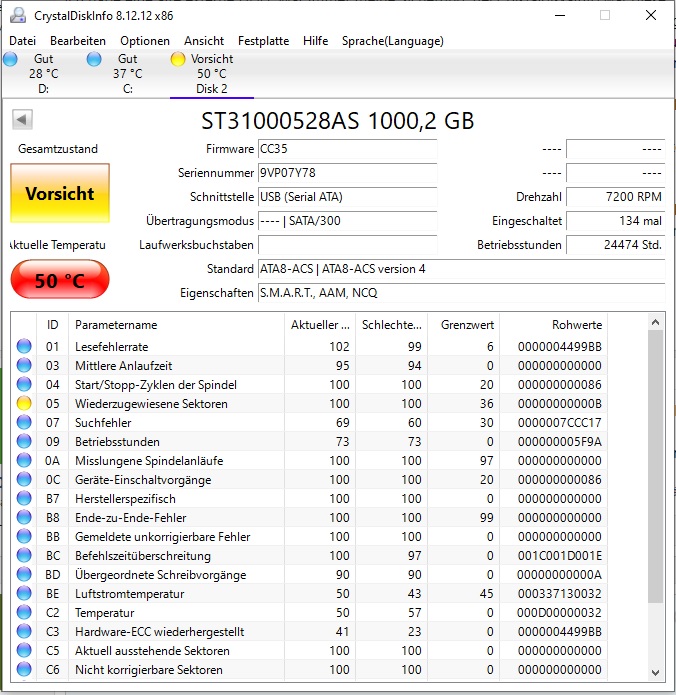Click the Parametername column header
Viewport: 676px width, 695px height.
[176, 325]
